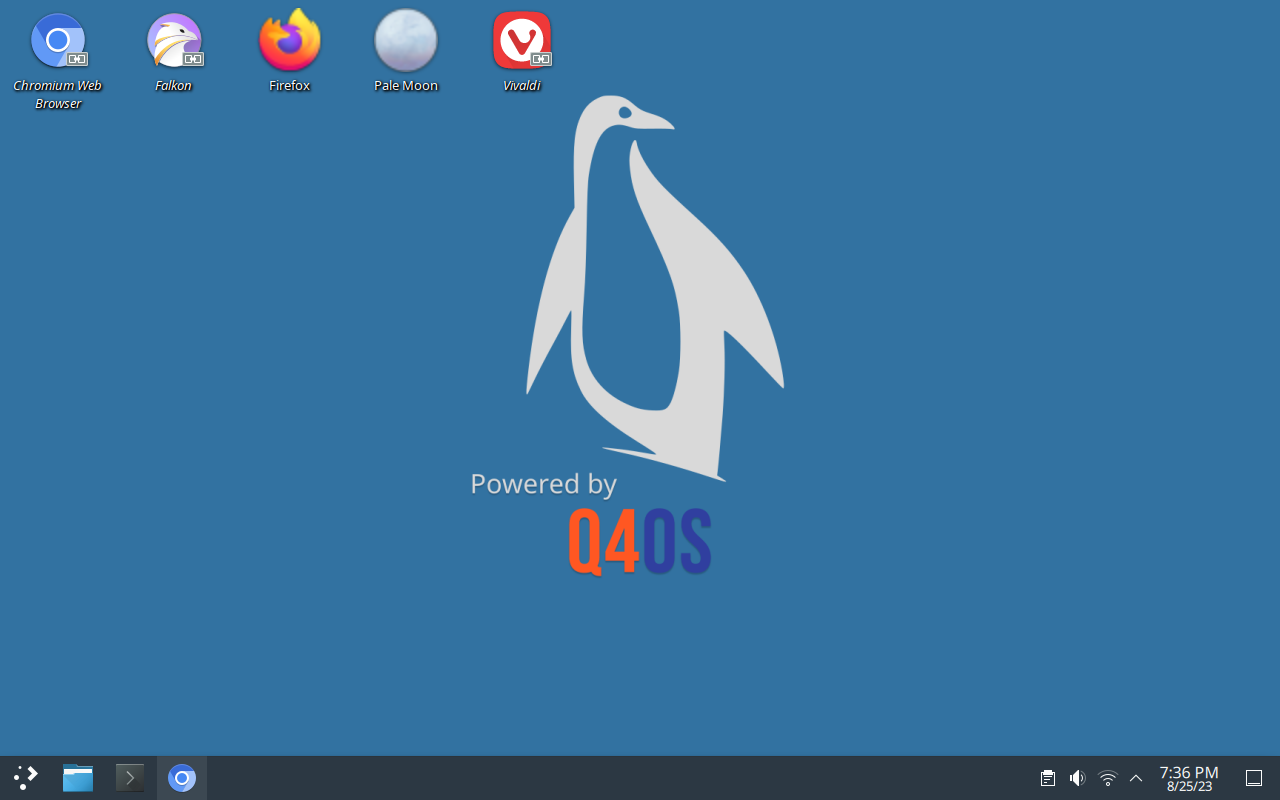Expand hidden system tray icons arrow
Image resolution: width=1280 pixels, height=800 pixels.
pos(1136,778)
